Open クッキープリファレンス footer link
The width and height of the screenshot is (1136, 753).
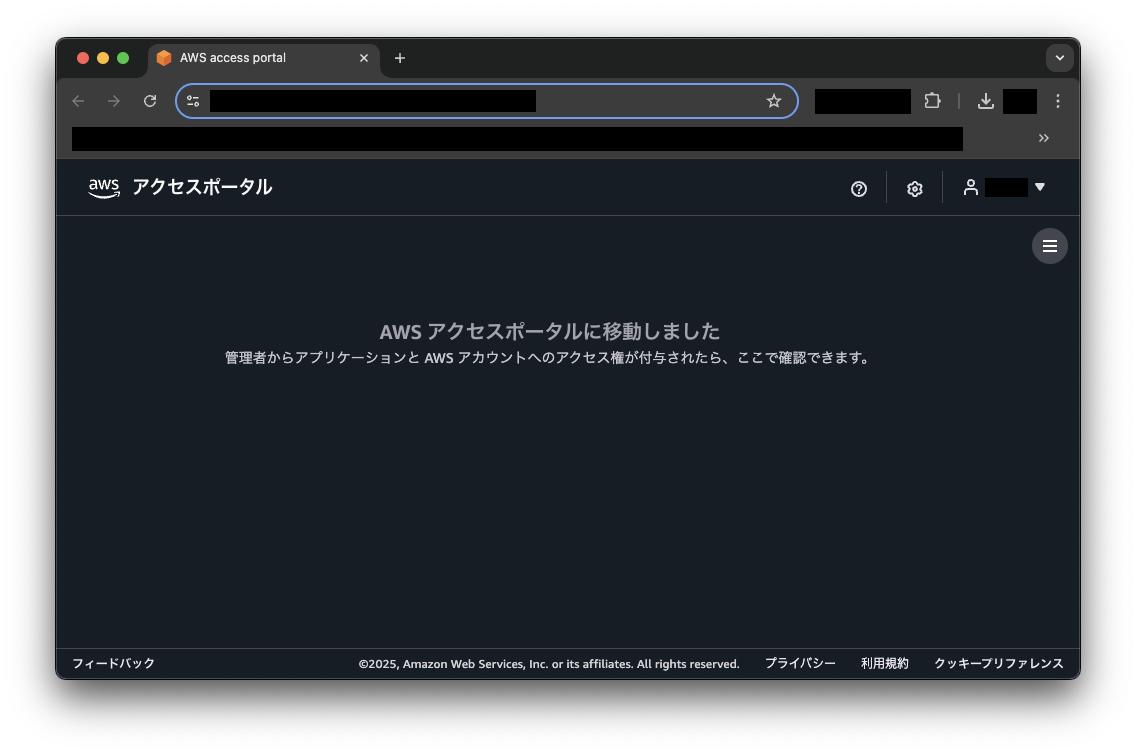click(999, 663)
